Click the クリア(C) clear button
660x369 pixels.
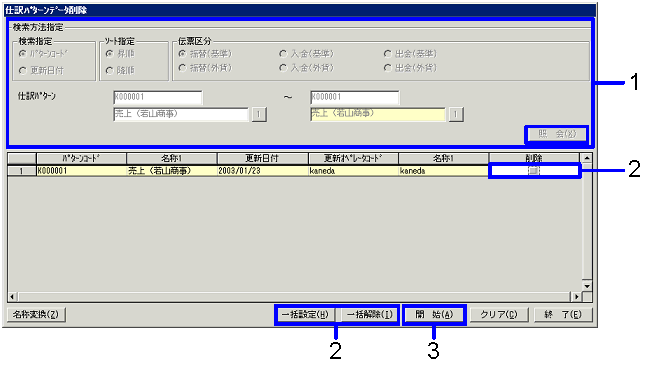(x=499, y=314)
